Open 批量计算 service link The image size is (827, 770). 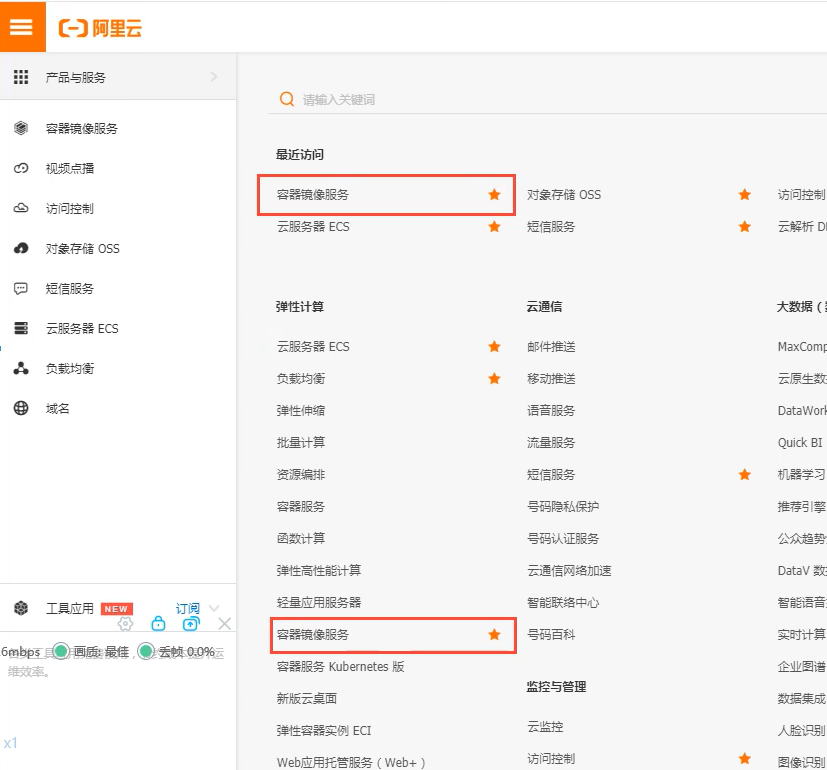(301, 442)
